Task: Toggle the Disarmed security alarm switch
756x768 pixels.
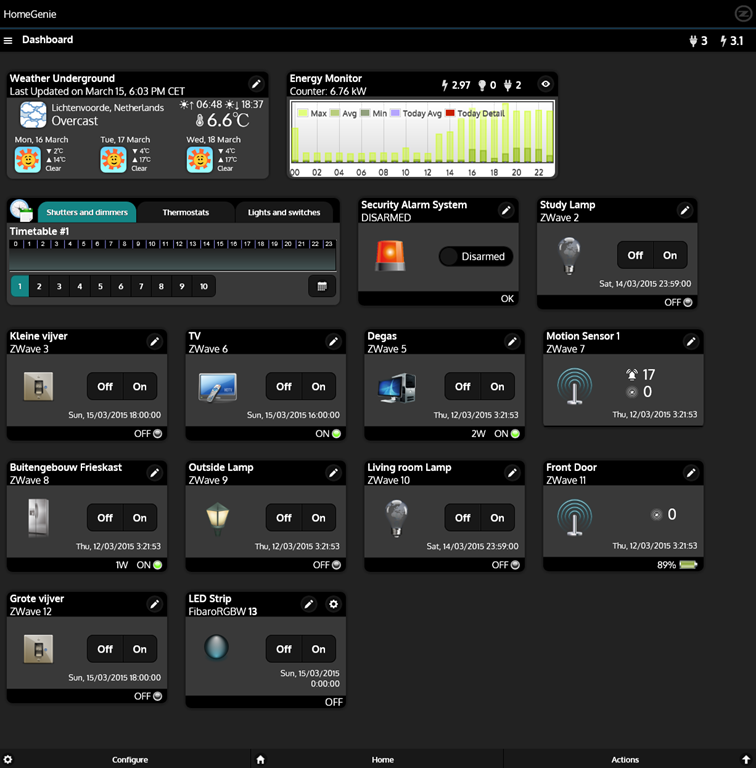Action: click(x=476, y=256)
